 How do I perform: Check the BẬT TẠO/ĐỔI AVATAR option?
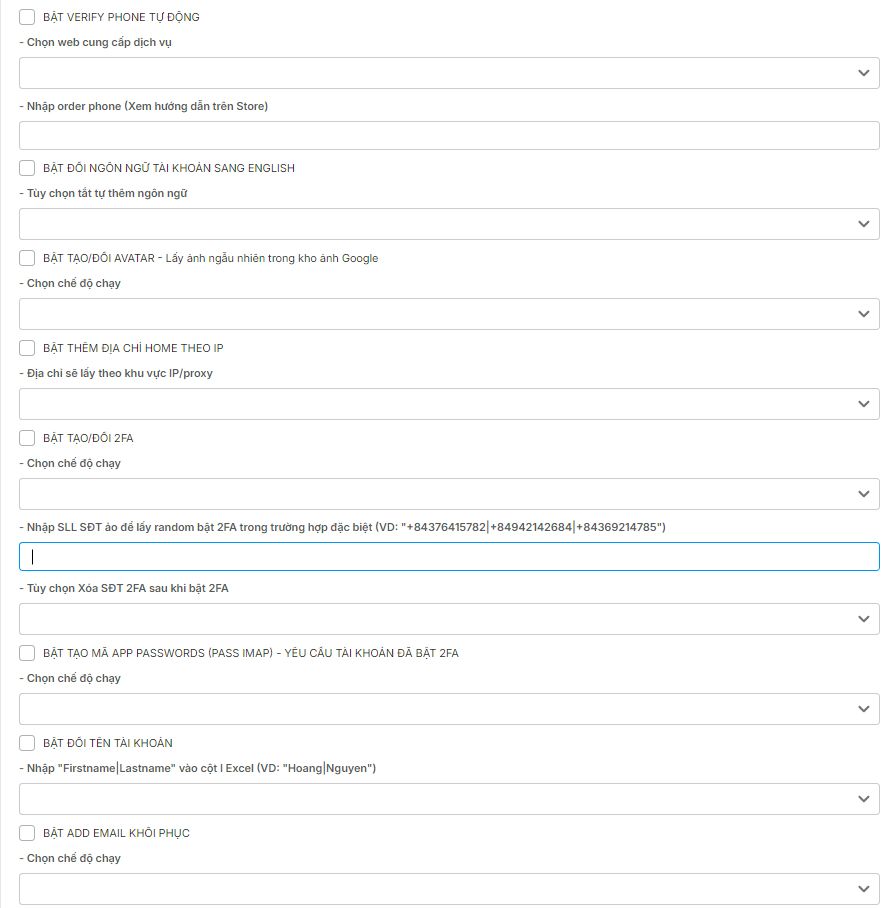point(27,258)
